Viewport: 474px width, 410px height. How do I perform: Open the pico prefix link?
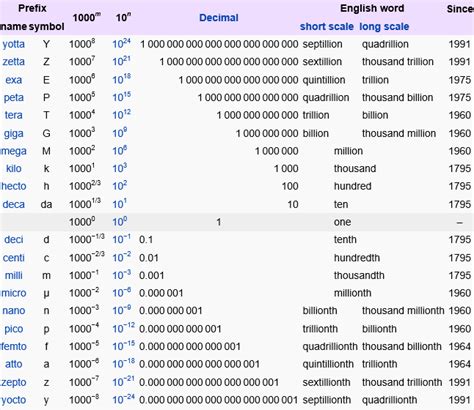(14, 329)
